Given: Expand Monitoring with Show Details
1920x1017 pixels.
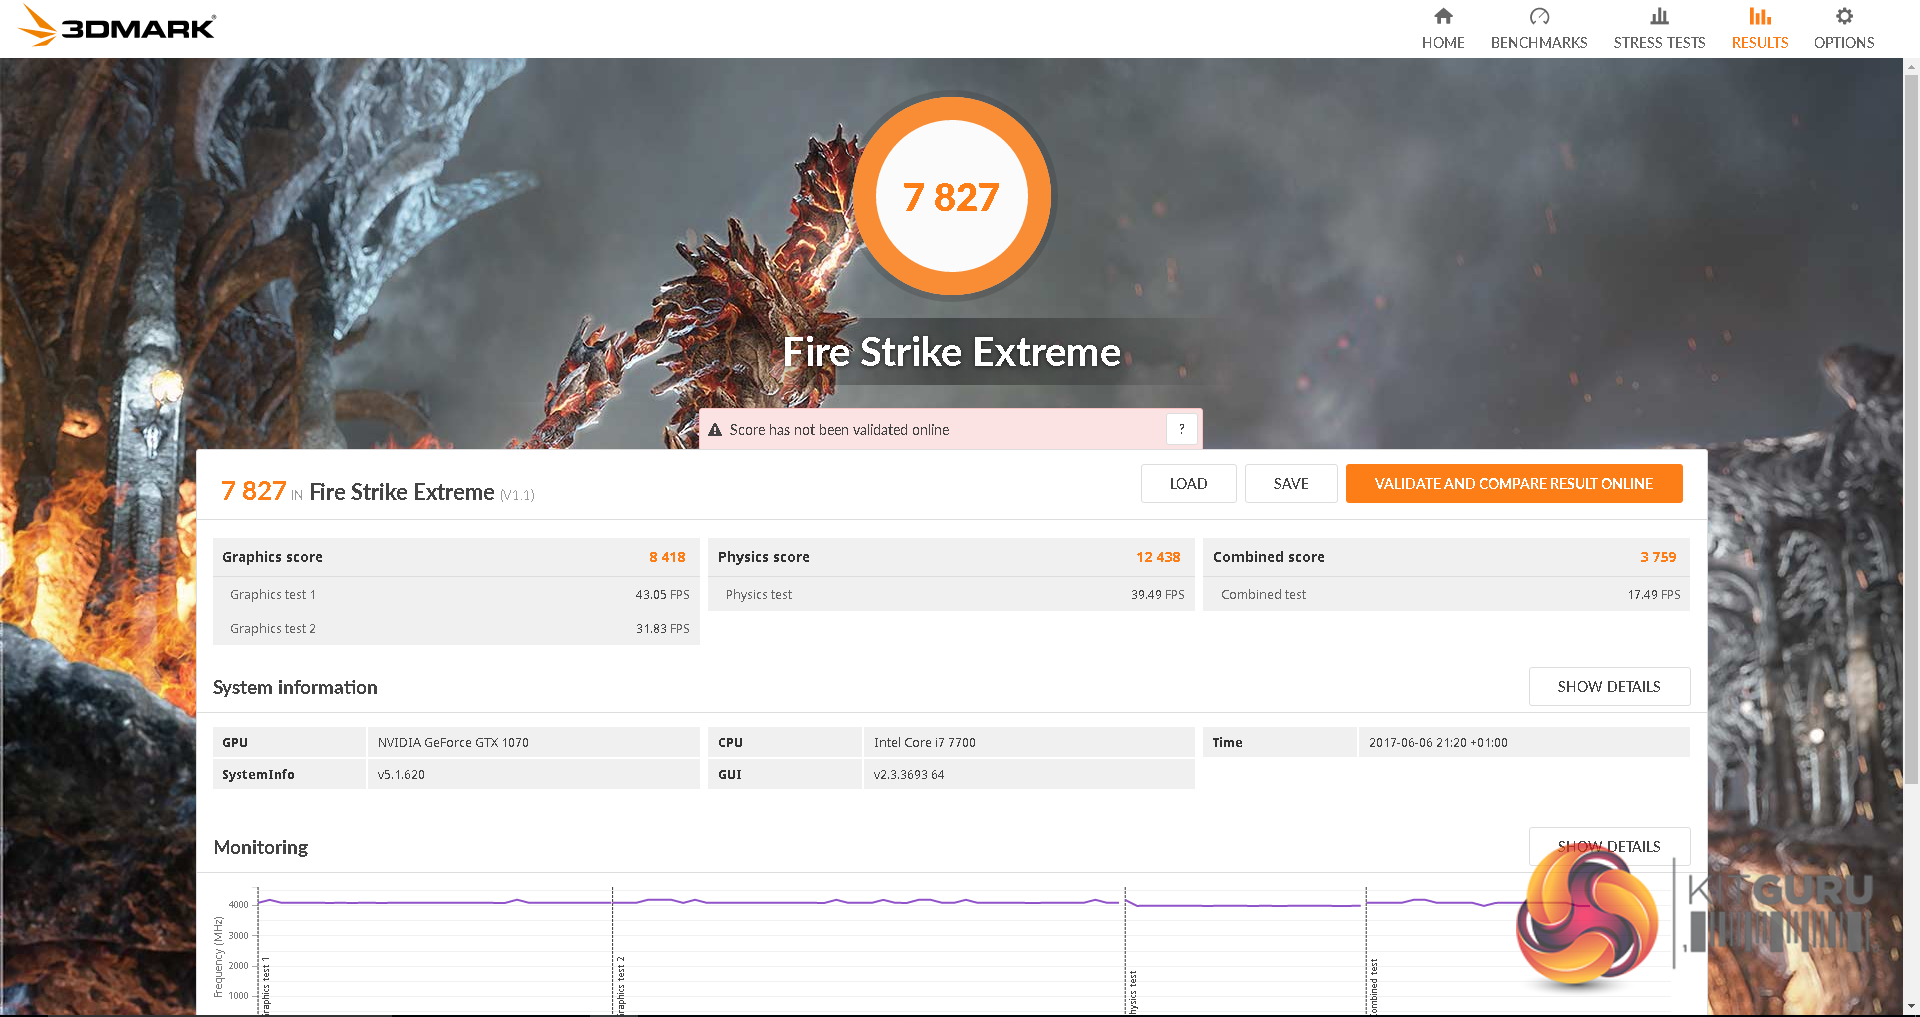Looking at the screenshot, I should click(1608, 846).
